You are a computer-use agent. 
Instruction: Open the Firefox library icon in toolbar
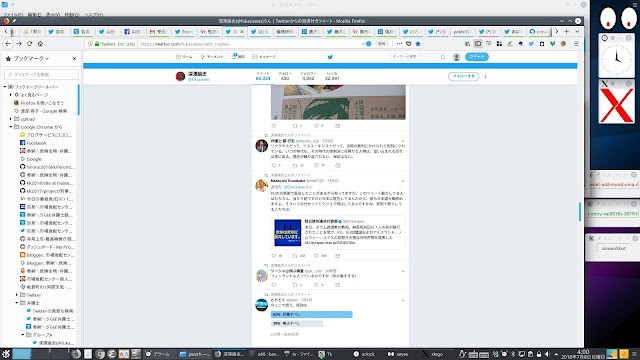pyautogui.click(x=467, y=44)
